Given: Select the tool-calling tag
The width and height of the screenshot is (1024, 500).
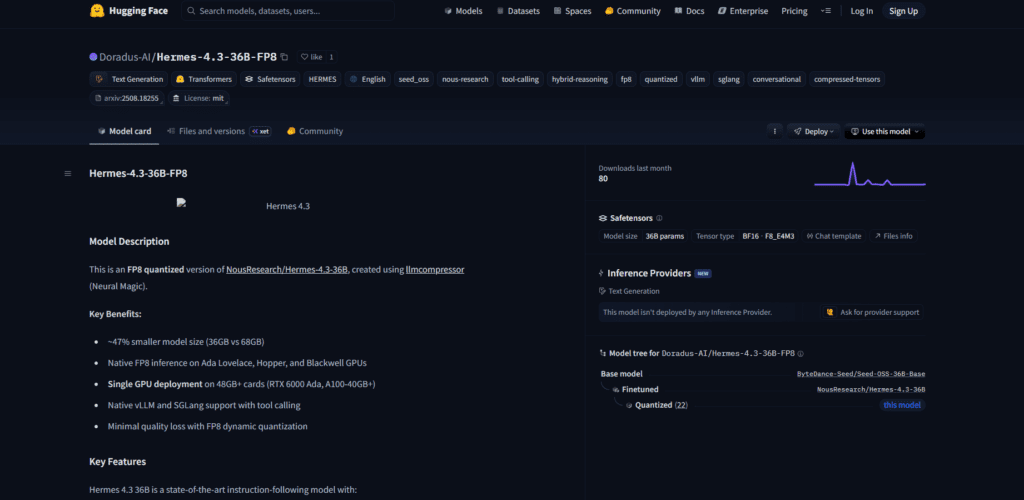Looking at the screenshot, I should [520, 79].
